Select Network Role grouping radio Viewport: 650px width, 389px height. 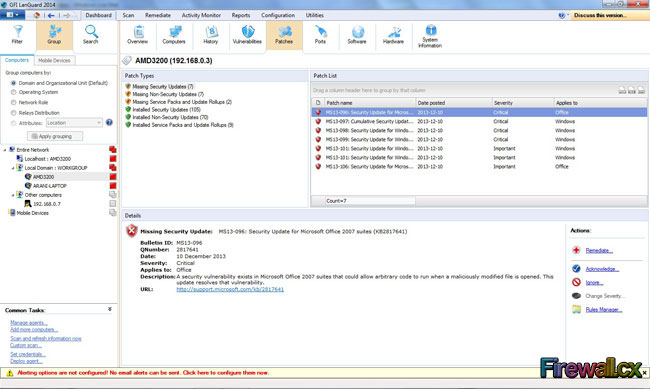[13, 102]
